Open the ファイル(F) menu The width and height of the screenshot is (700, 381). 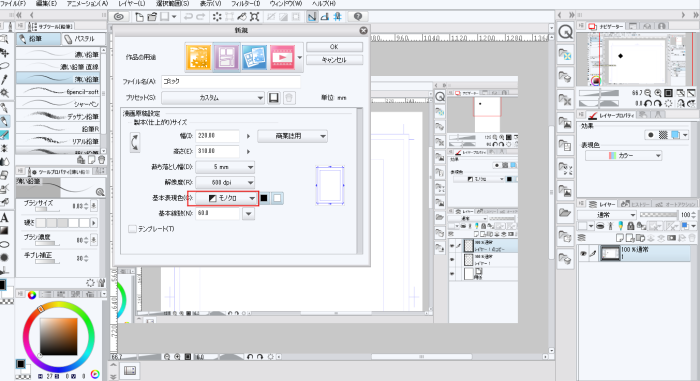(13, 4)
